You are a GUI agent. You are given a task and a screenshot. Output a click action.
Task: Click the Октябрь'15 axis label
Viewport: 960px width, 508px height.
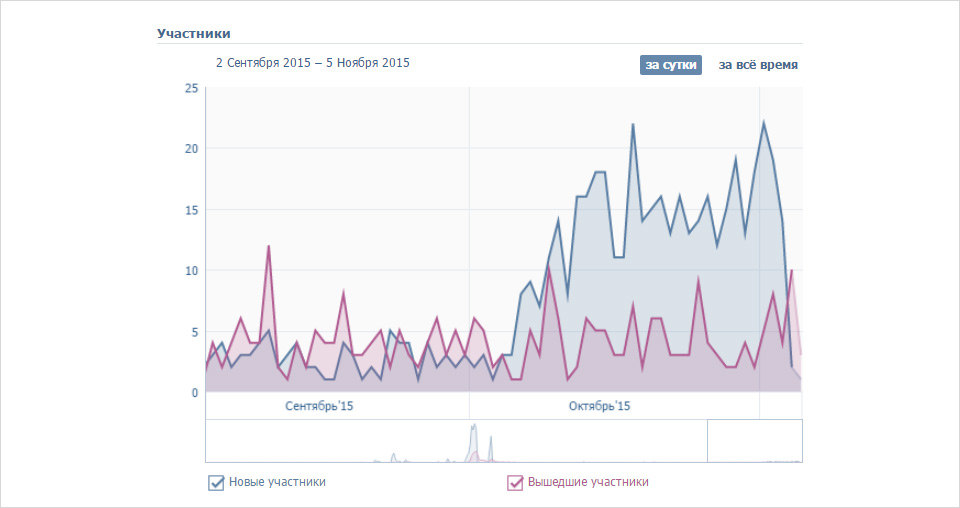click(599, 406)
